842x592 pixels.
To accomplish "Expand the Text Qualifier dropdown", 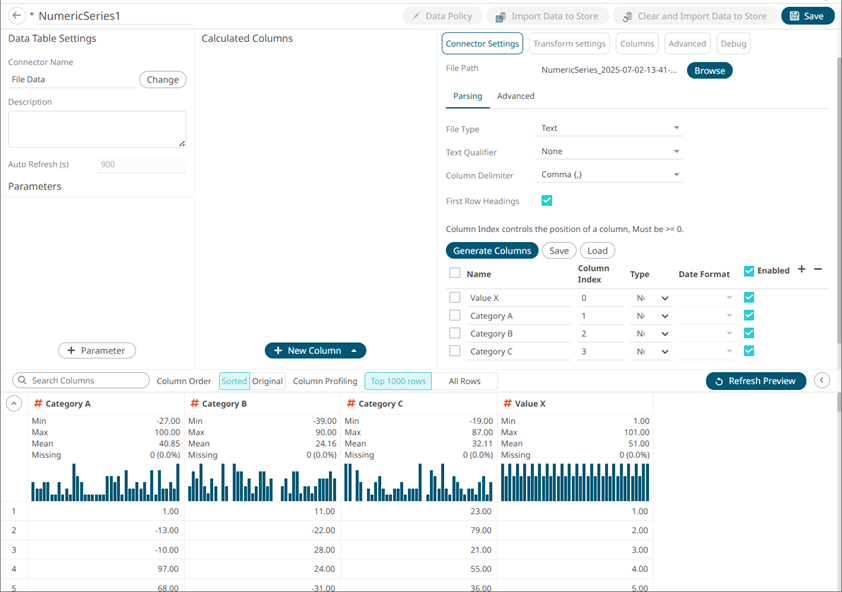I will (610, 152).
